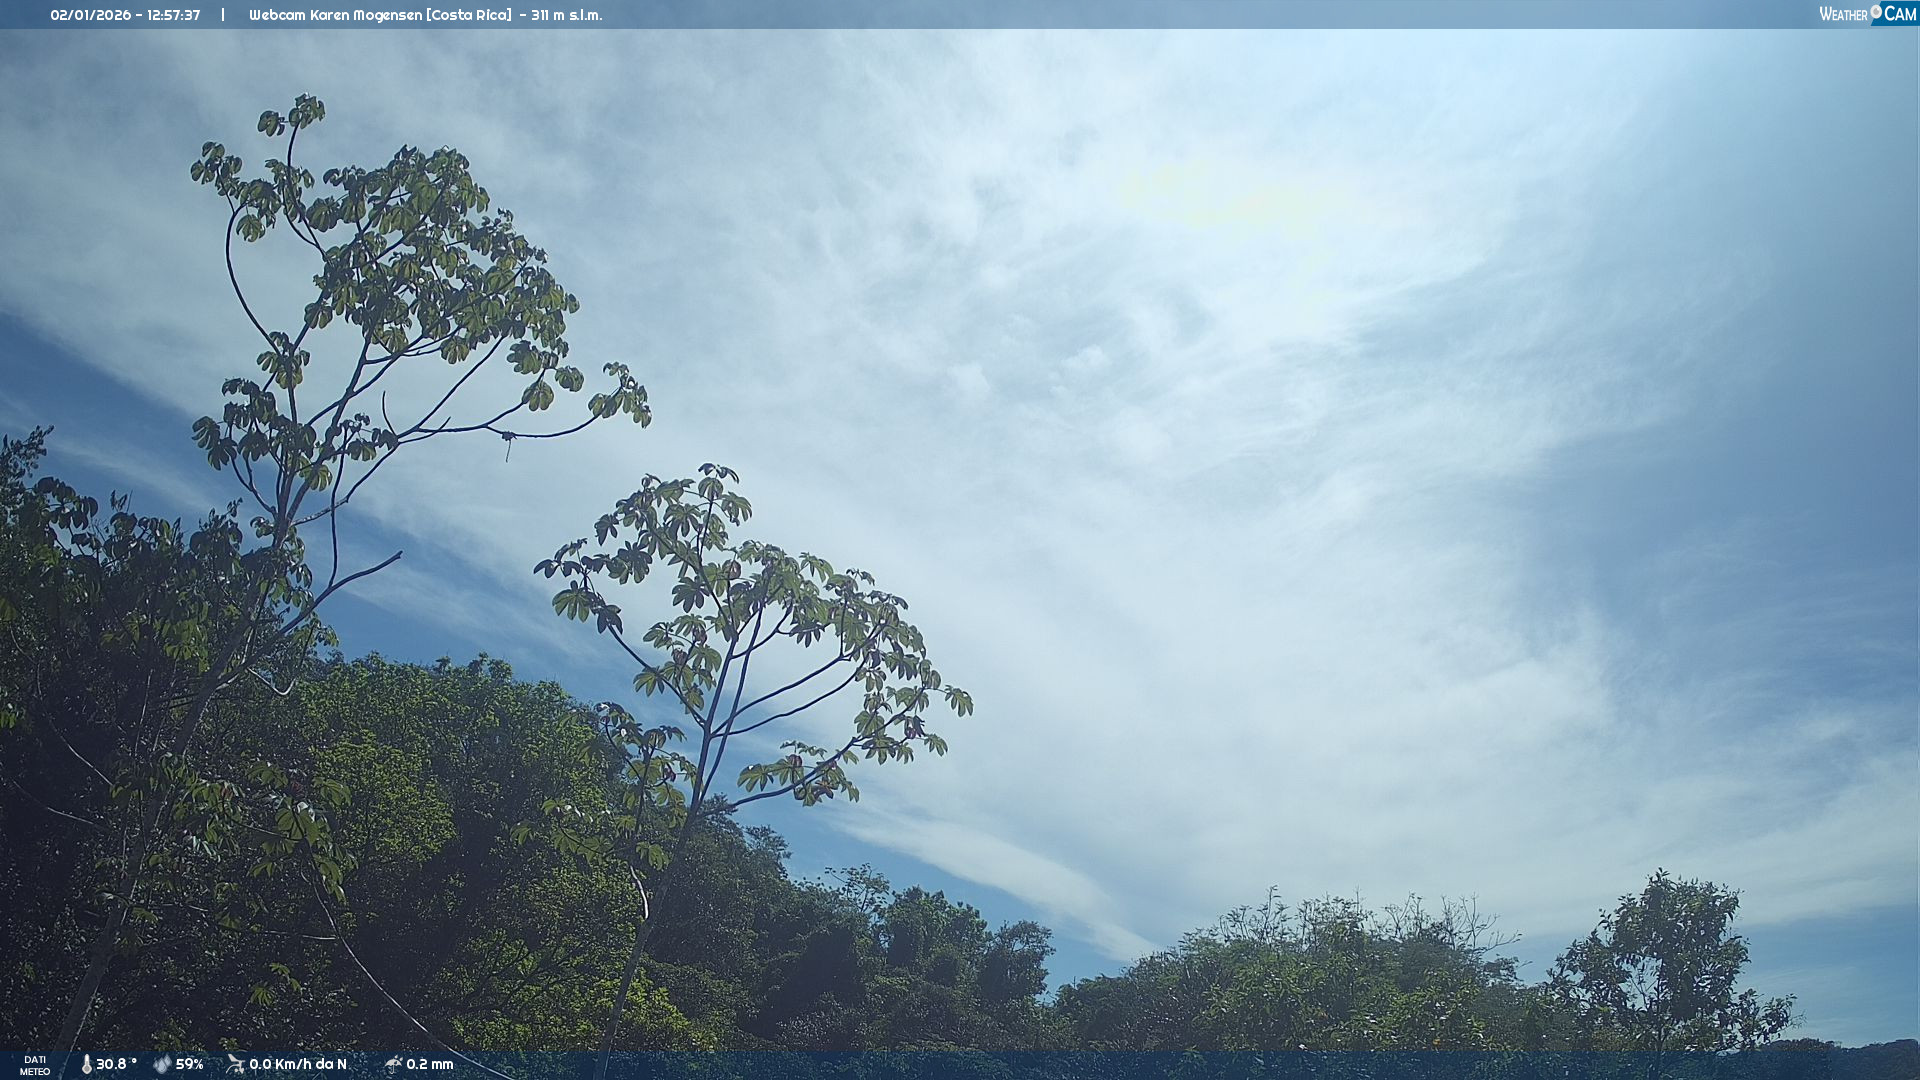Click the separator bar after the timestamp
1920x1080 pixels.
coord(223,15)
